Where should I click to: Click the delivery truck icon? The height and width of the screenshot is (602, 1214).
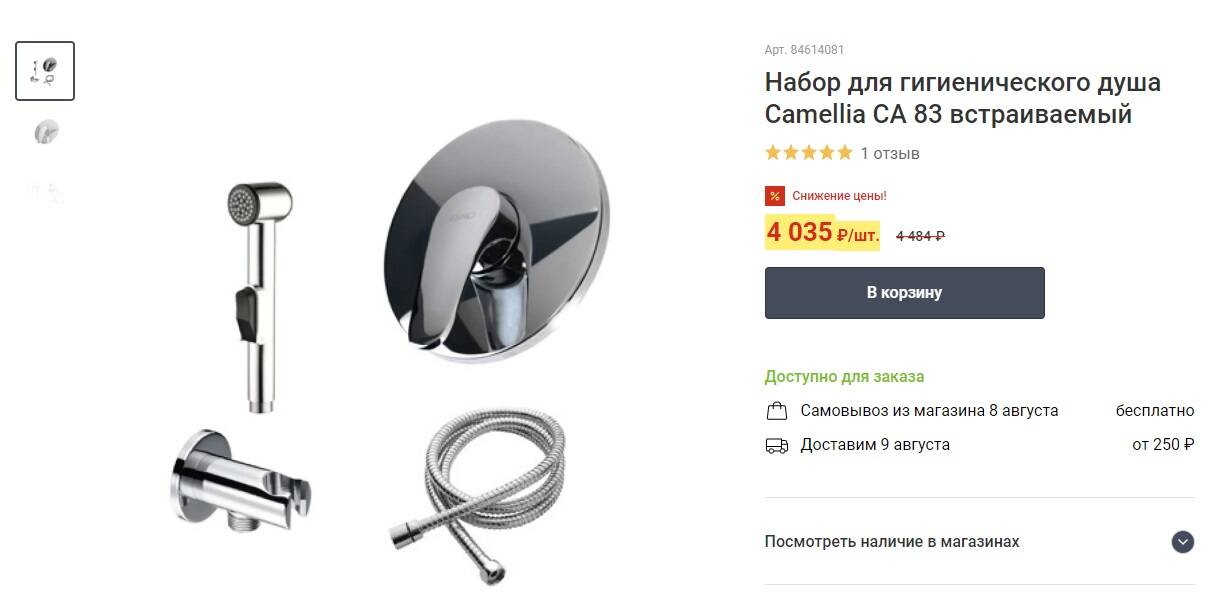pyautogui.click(x=776, y=445)
